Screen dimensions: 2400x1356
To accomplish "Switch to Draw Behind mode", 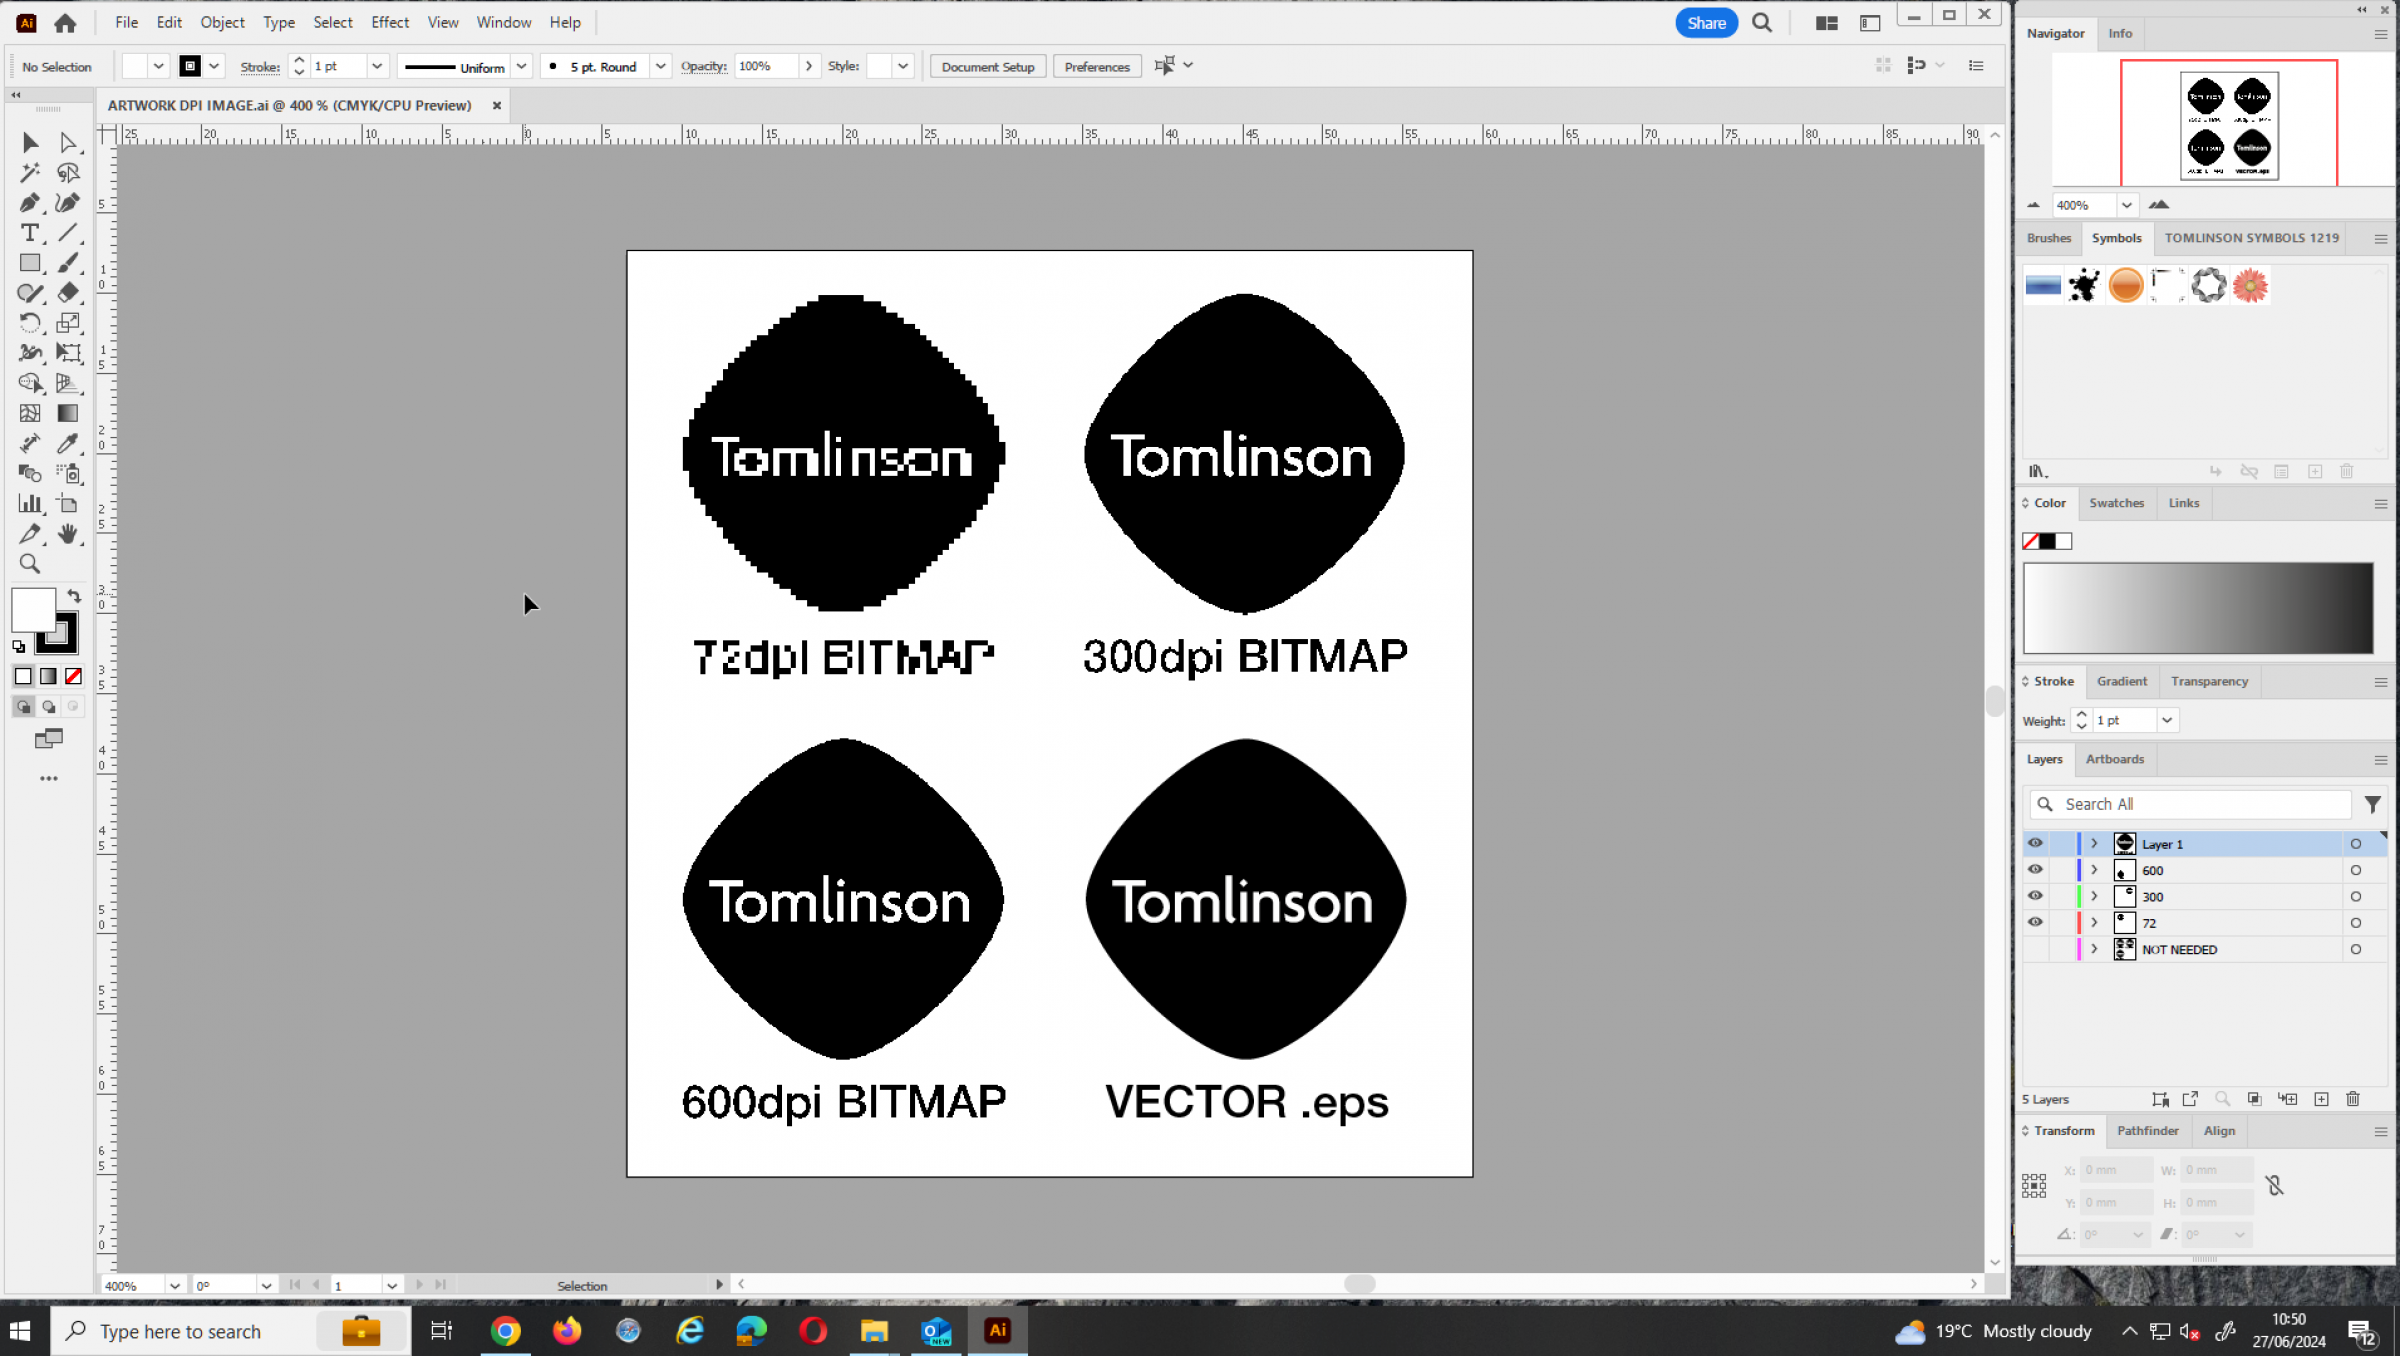I will 48,707.
